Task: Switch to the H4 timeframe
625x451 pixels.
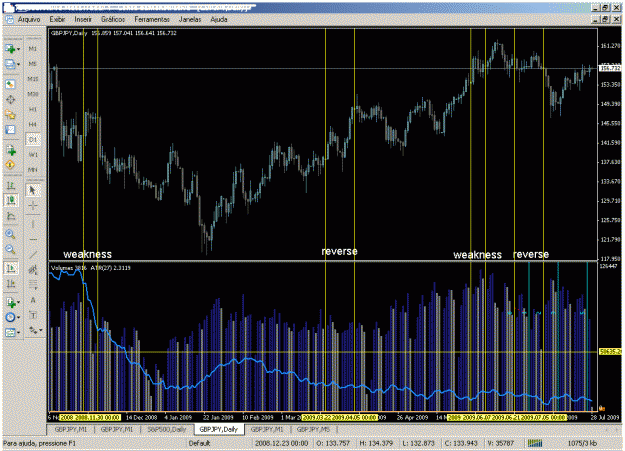Action: click(33, 124)
